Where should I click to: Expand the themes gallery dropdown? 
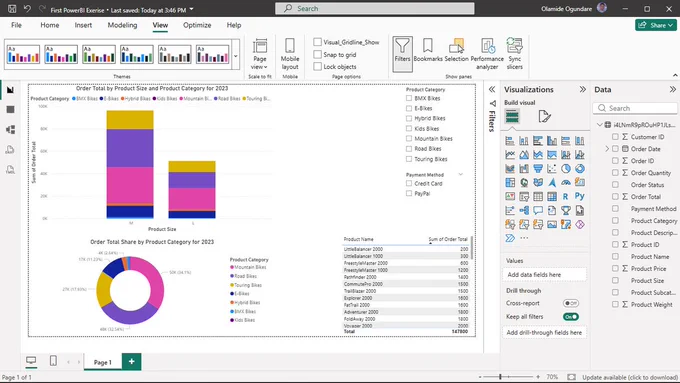coord(236,56)
